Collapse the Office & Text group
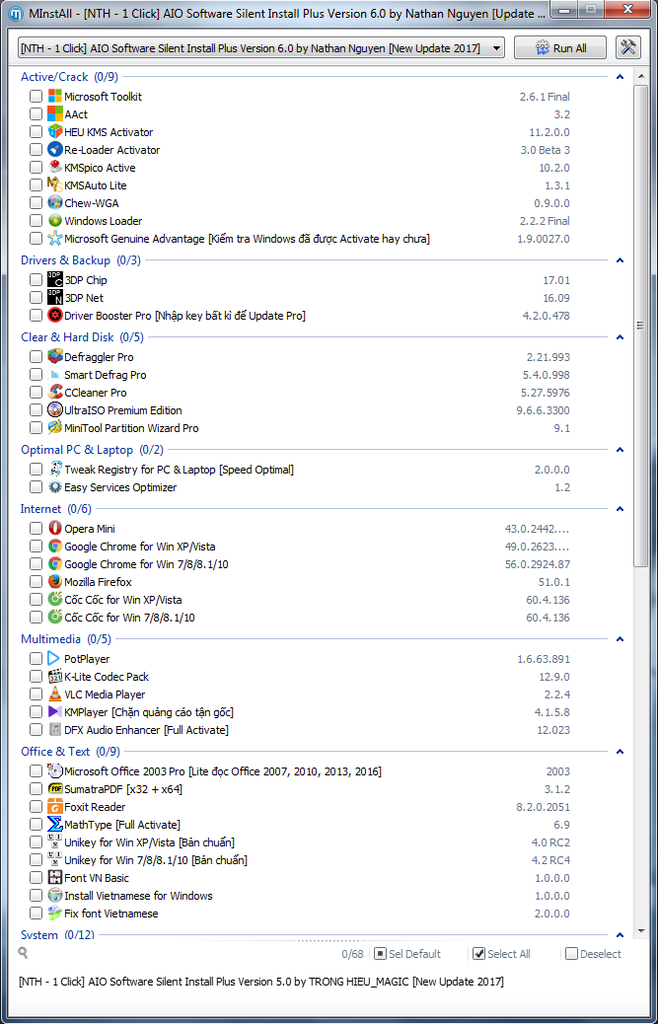The image size is (658, 1024). tap(620, 752)
